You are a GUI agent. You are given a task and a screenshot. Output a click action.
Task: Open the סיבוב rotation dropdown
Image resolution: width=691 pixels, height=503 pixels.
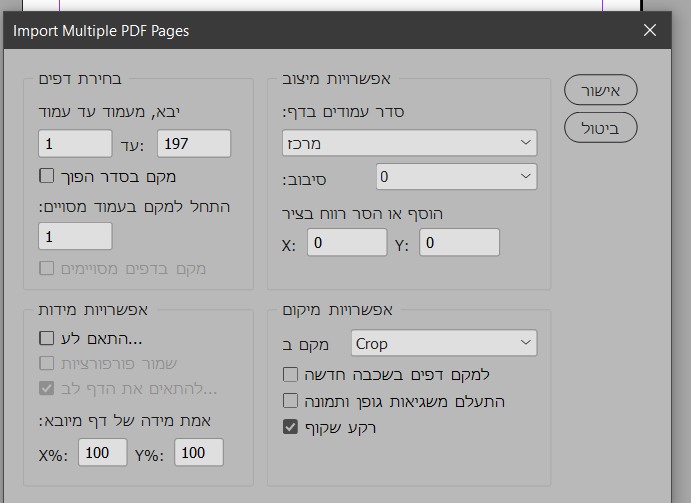pyautogui.click(x=456, y=178)
